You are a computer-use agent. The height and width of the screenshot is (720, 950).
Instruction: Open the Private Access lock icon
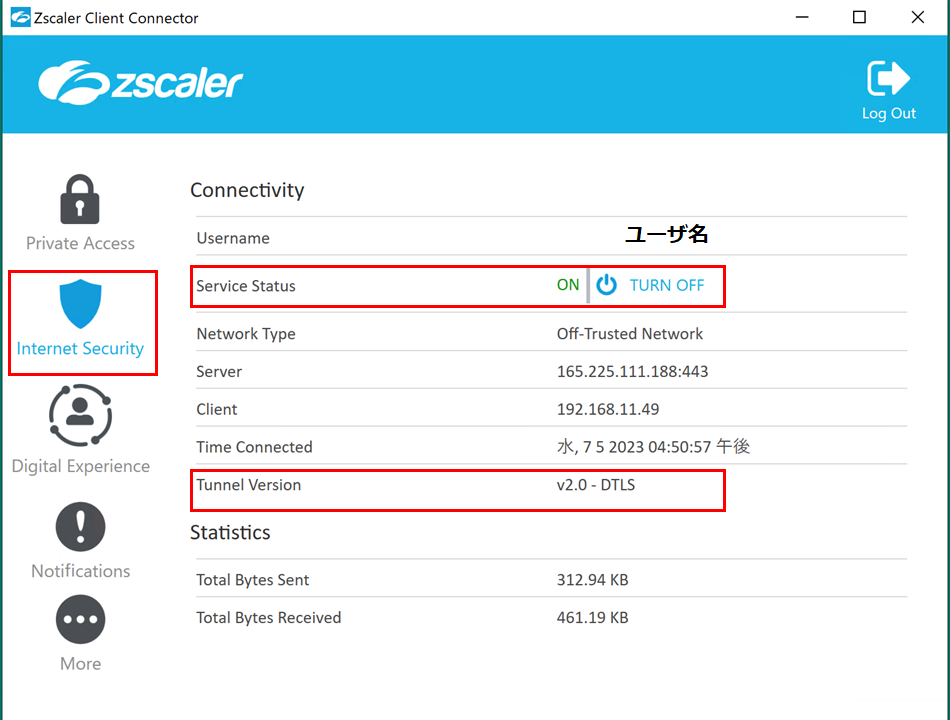79,199
